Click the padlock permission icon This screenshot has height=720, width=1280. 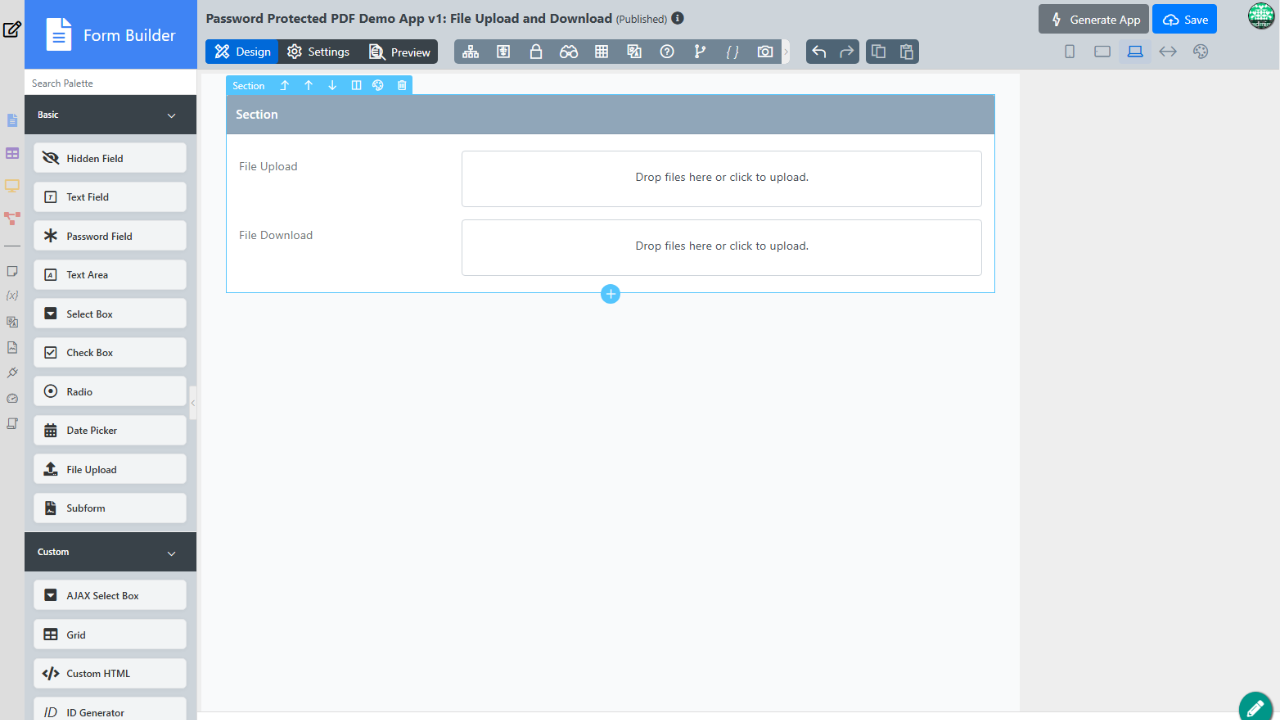pyautogui.click(x=536, y=52)
